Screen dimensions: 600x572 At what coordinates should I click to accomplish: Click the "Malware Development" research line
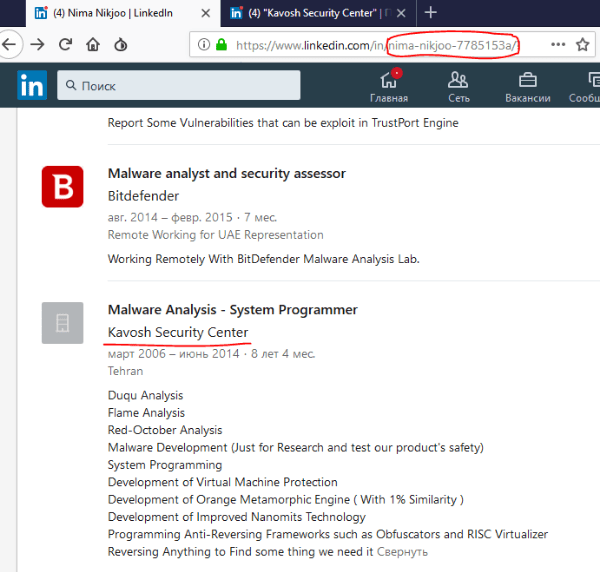pos(296,448)
